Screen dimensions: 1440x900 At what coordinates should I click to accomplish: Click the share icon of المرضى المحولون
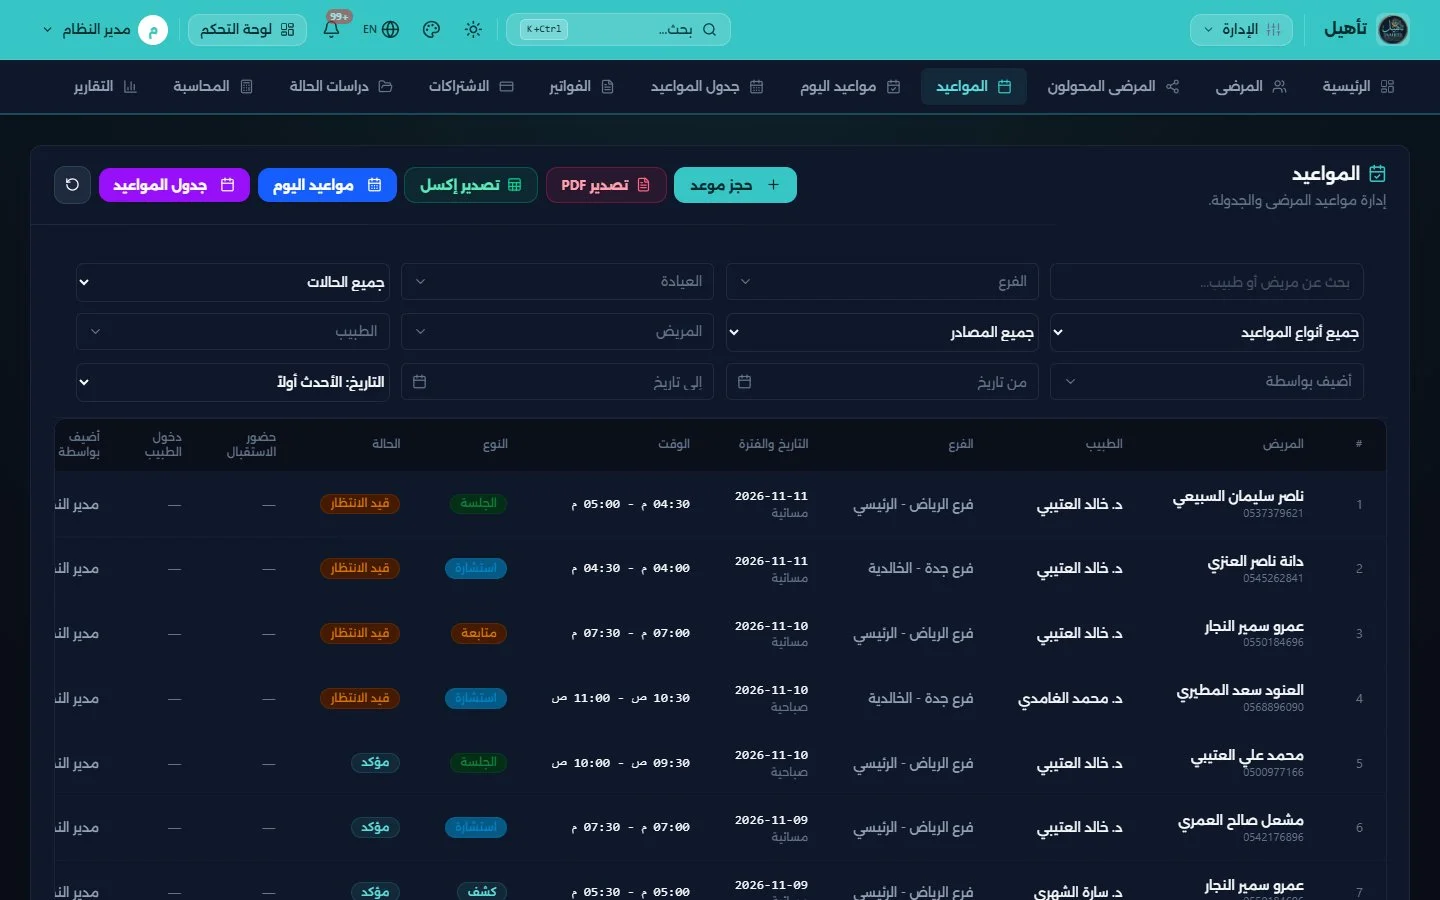(x=1172, y=87)
